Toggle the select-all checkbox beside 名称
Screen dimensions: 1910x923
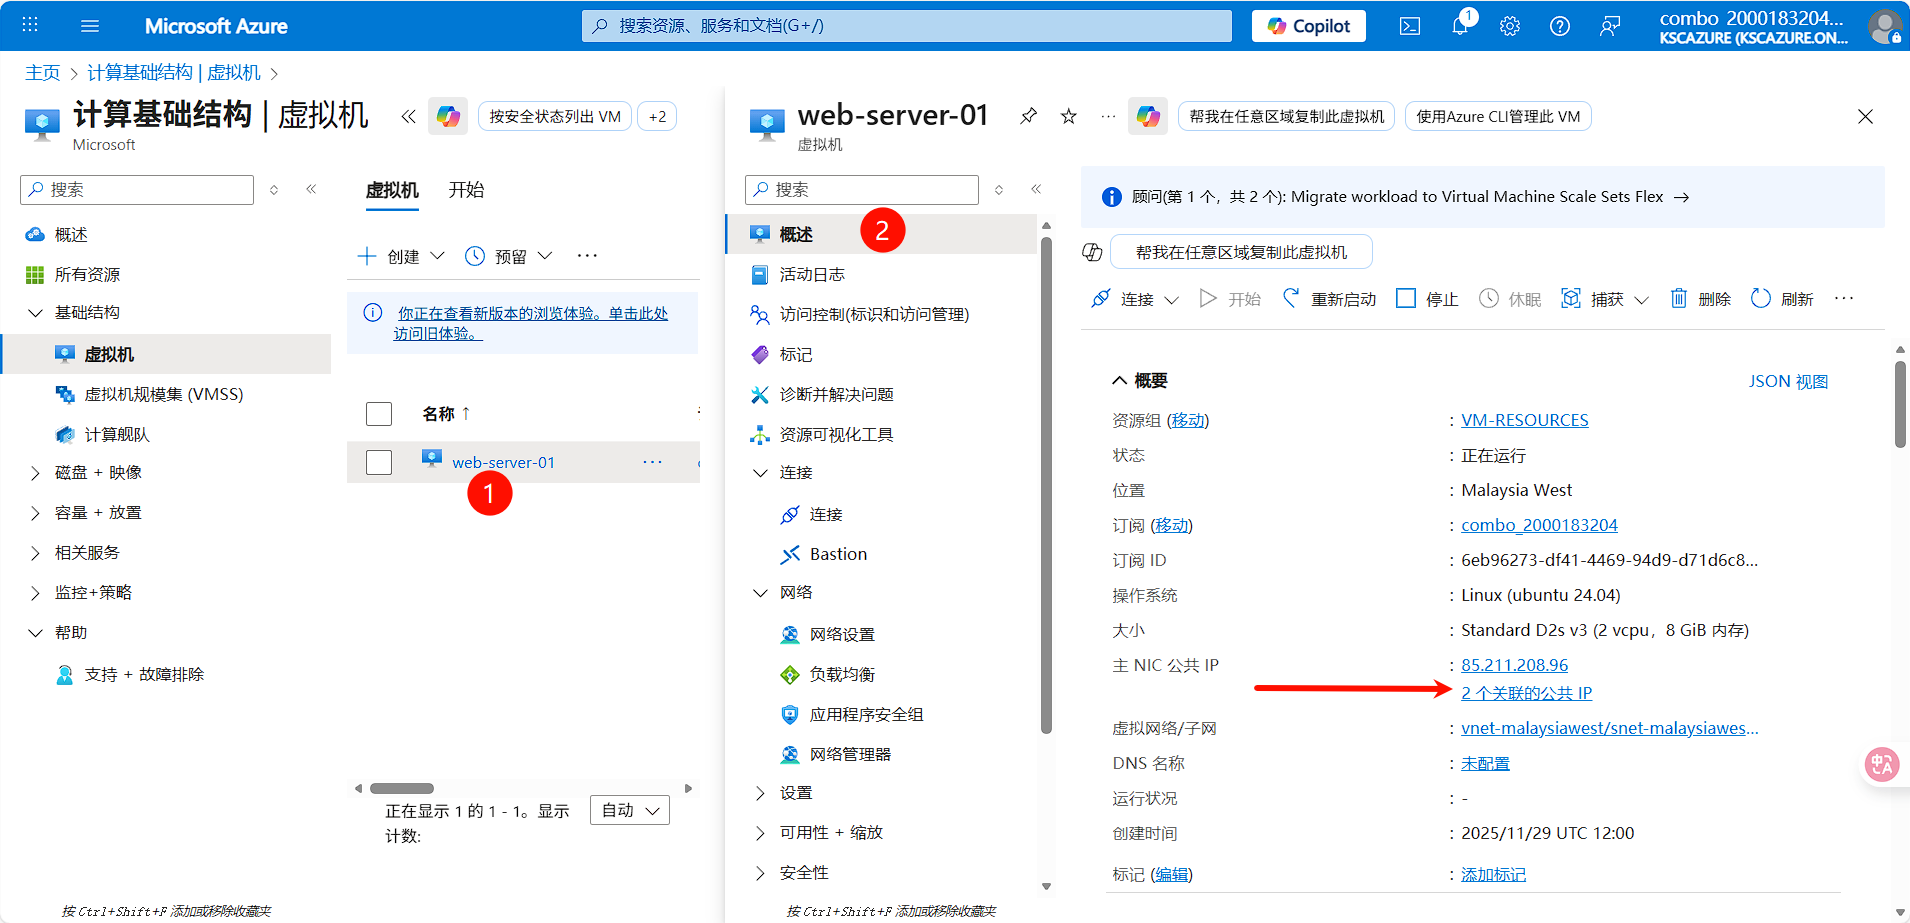[379, 414]
